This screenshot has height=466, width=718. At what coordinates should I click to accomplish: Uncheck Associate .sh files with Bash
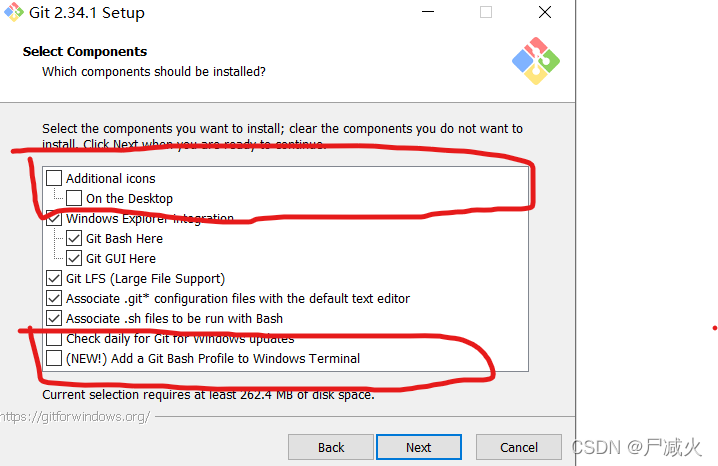click(54, 318)
